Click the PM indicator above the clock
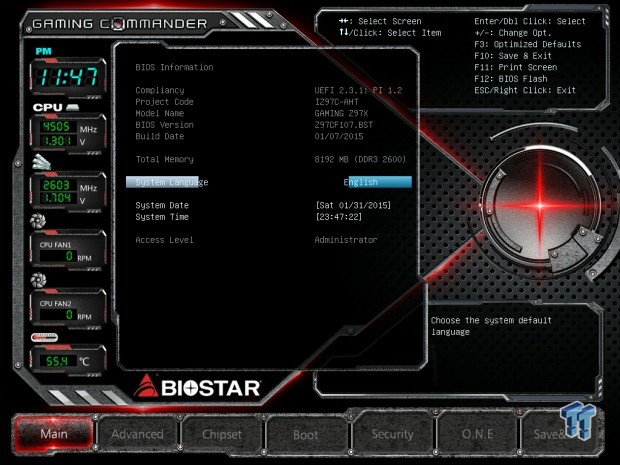620x465 pixels. click(43, 51)
